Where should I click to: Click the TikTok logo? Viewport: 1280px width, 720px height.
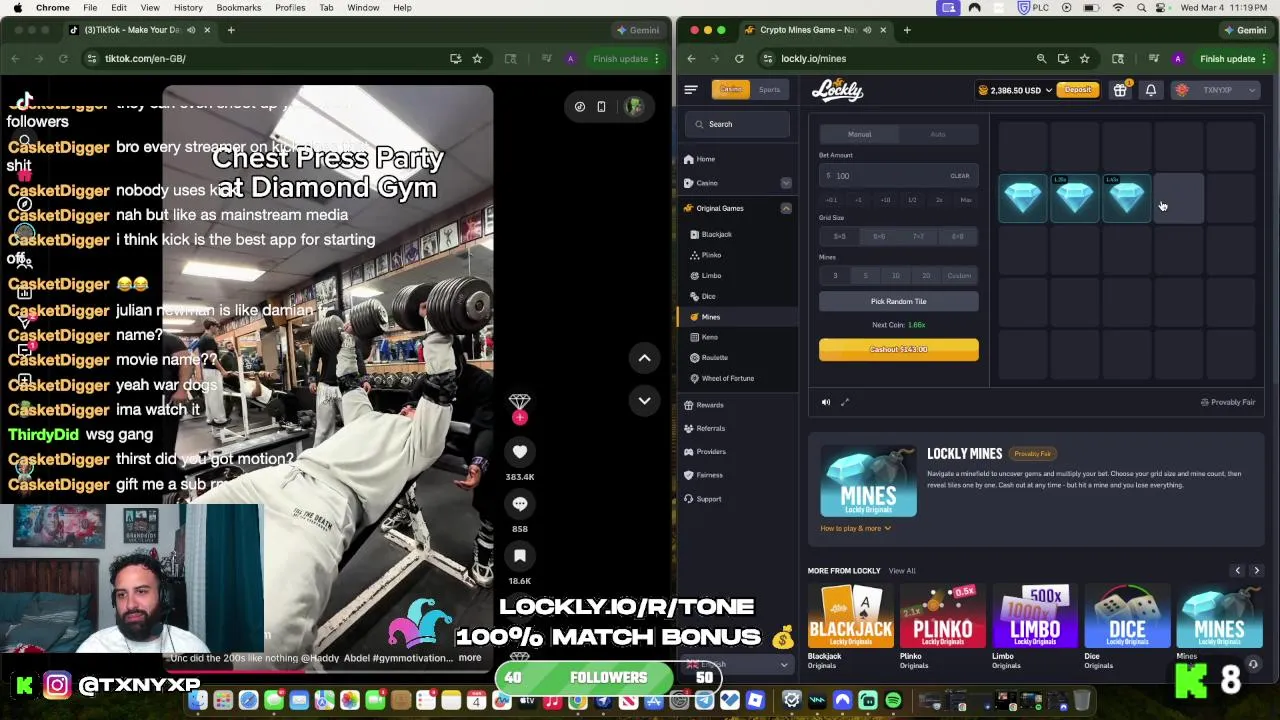tap(24, 100)
